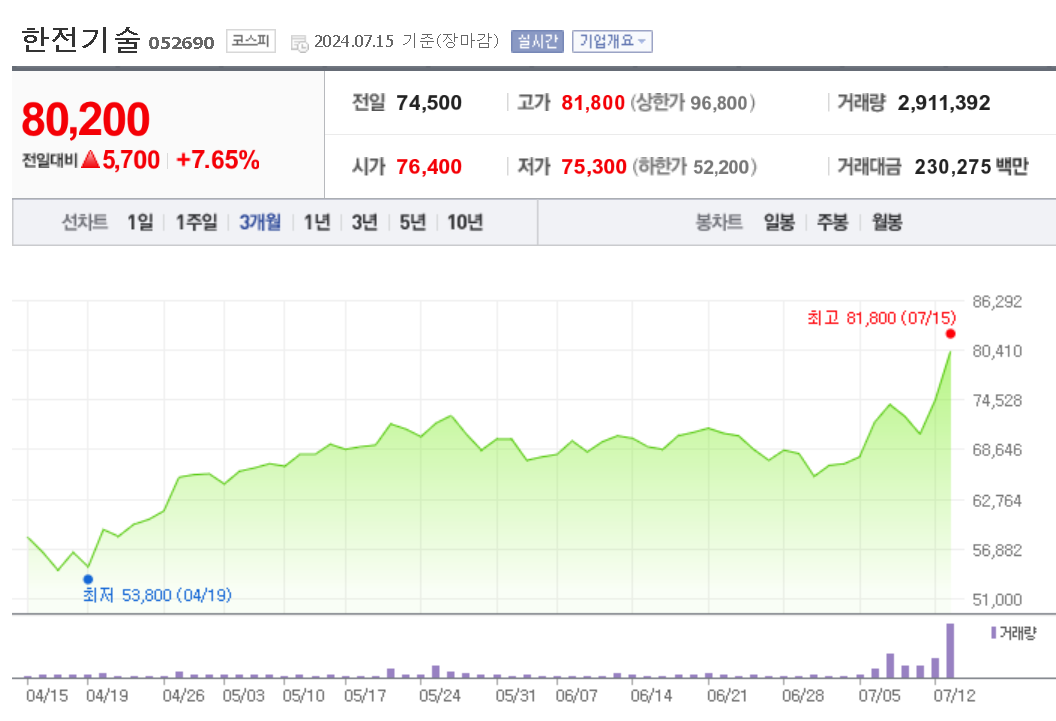Click the stock code 052690
Screen dimensions: 1056x721
[x=181, y=43]
